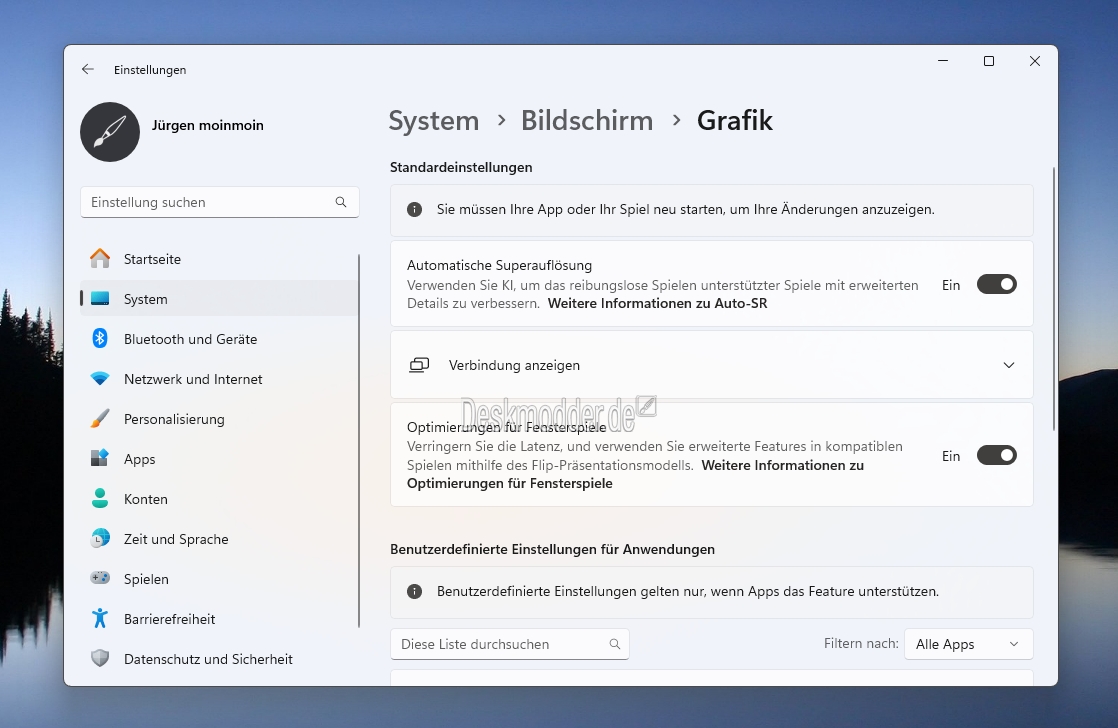This screenshot has height=728, width=1118.
Task: Click the user profile avatar picture
Action: point(110,132)
